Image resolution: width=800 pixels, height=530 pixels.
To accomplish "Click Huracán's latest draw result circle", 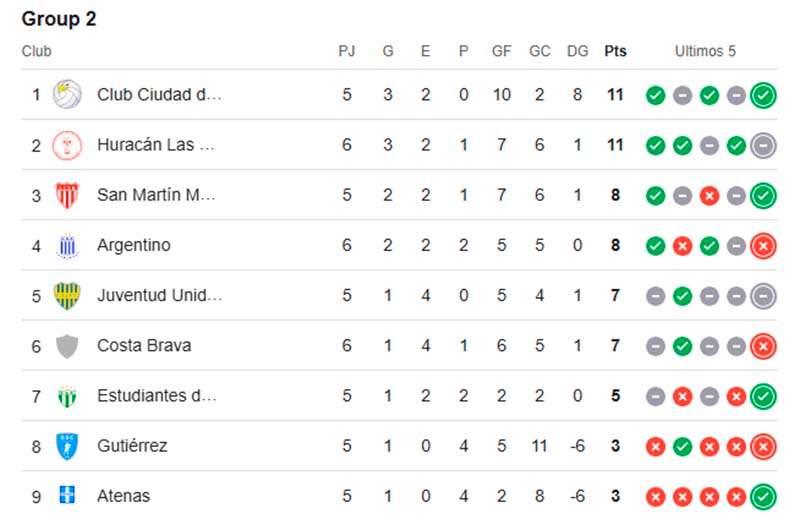I will [763, 145].
